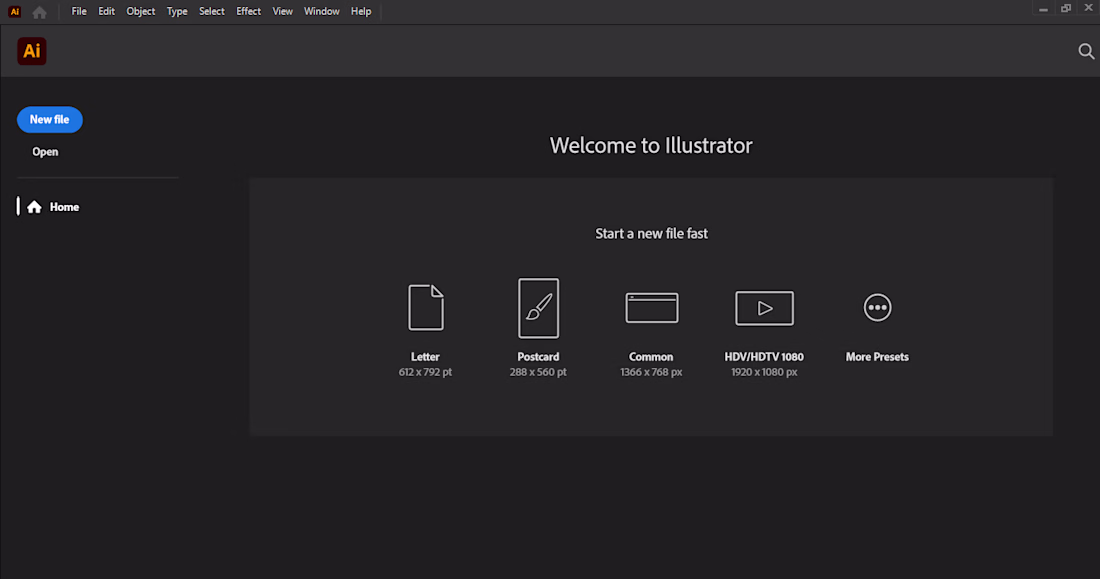Screen dimensions: 1100x579
Task: Close the Illustrator window
Action: 1089,8
